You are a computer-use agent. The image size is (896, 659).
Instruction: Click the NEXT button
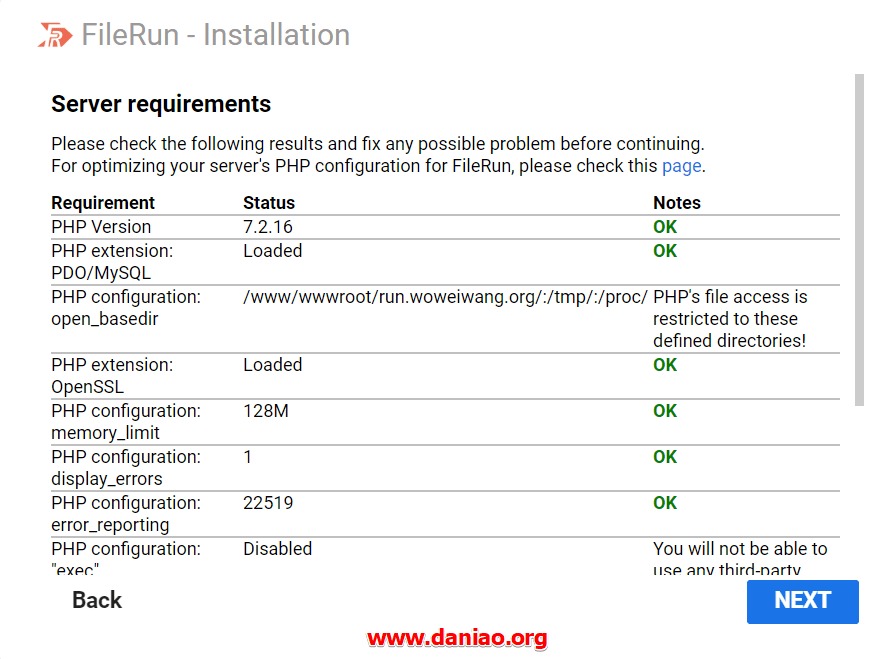pos(802,601)
